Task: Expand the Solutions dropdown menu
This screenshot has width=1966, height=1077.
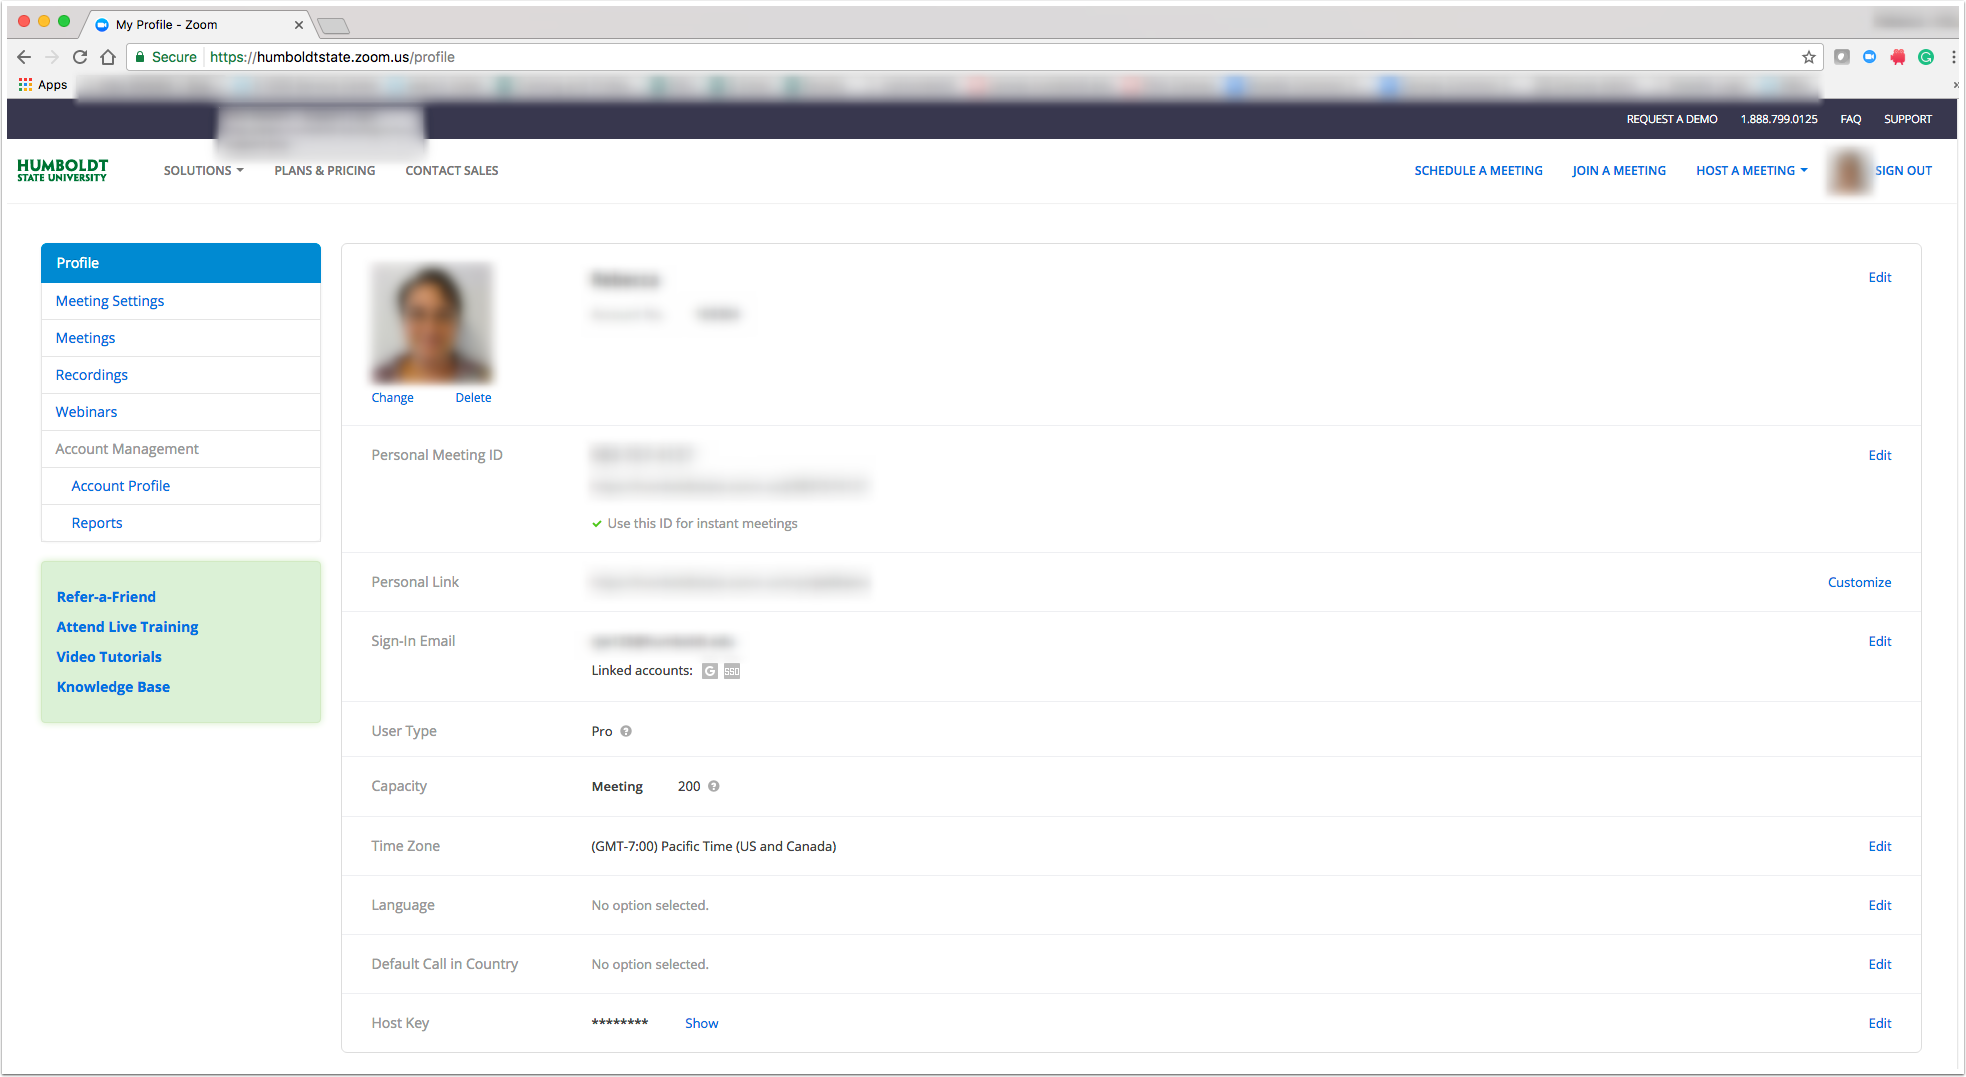Action: coord(204,171)
